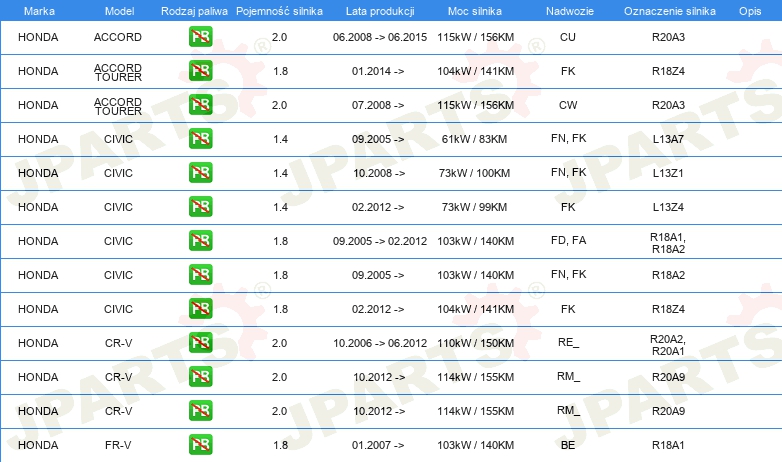Click the Oznaczenie silnika column header

point(670,11)
